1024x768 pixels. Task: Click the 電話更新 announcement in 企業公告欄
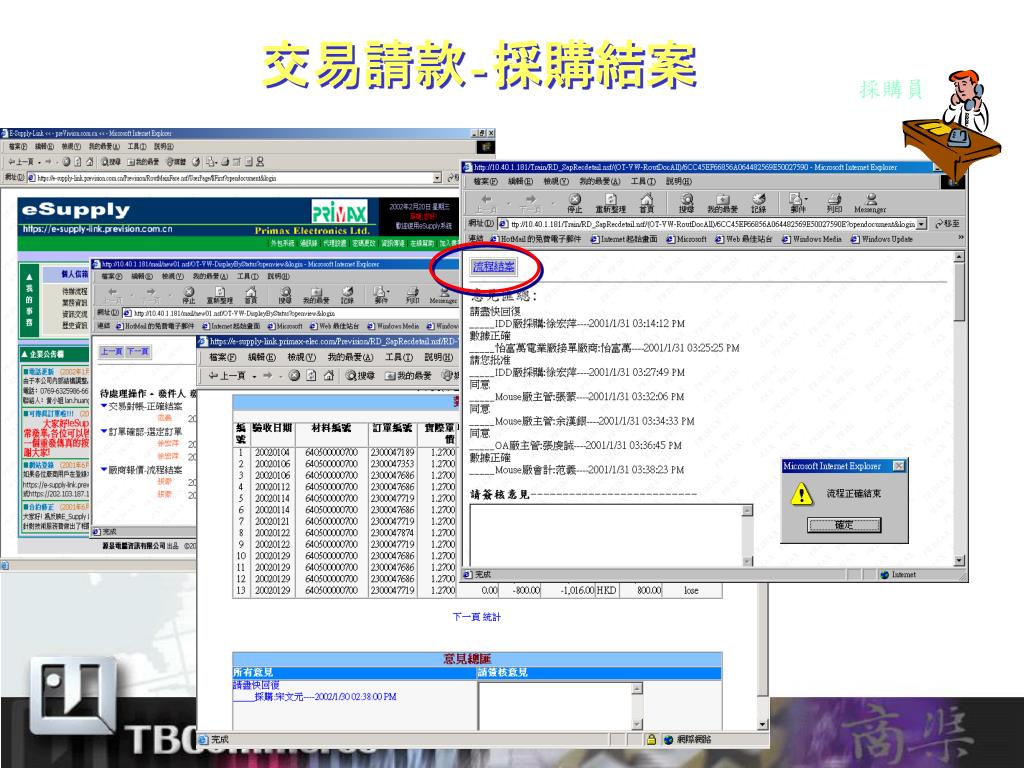click(39, 372)
